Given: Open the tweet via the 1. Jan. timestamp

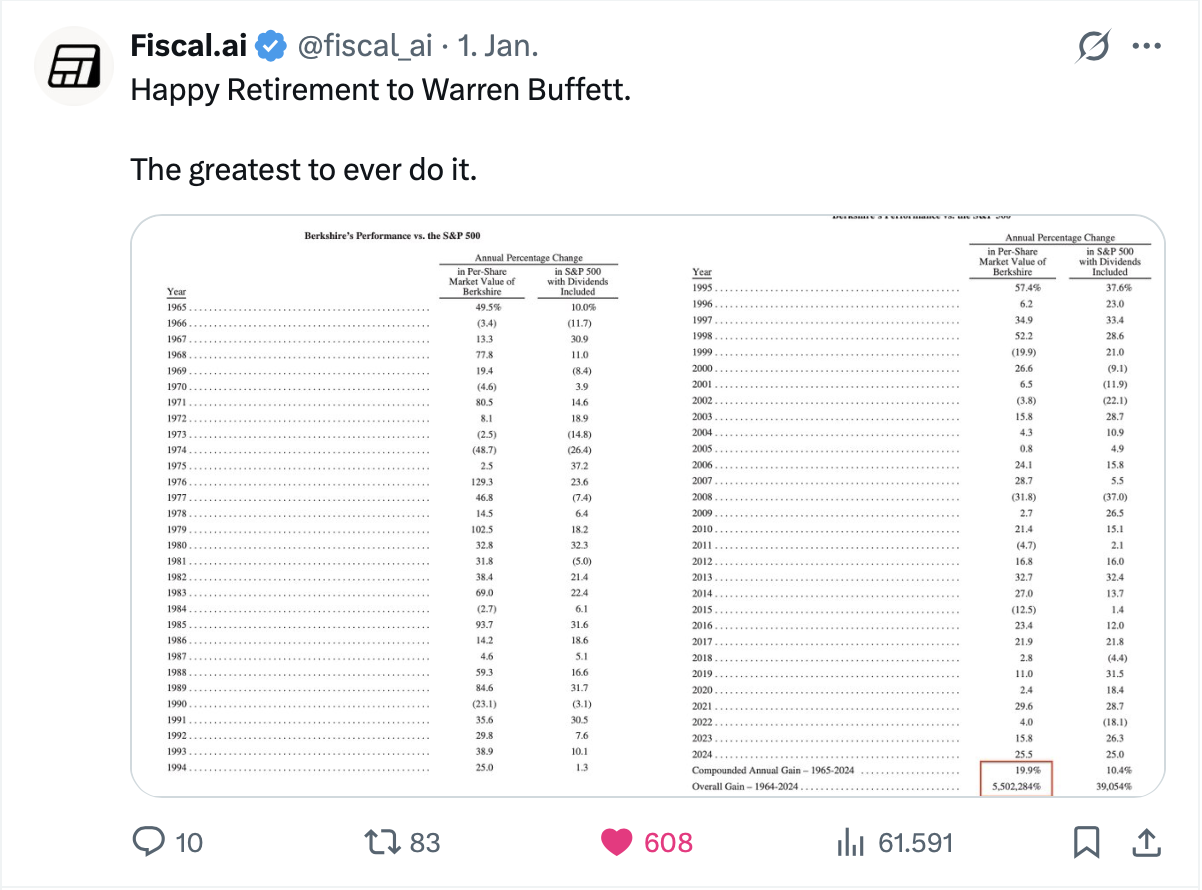Looking at the screenshot, I should [497, 46].
